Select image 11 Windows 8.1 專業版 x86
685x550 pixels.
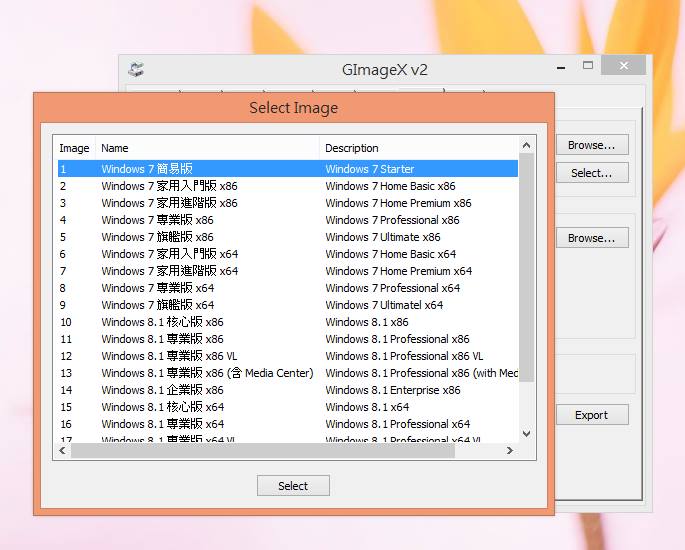tap(288, 339)
